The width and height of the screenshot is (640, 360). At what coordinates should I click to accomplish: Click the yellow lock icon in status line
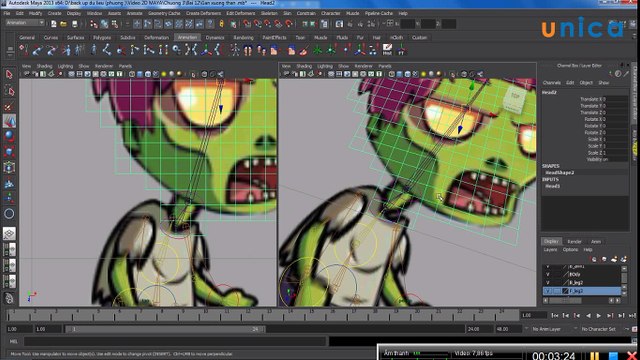pos(221,24)
